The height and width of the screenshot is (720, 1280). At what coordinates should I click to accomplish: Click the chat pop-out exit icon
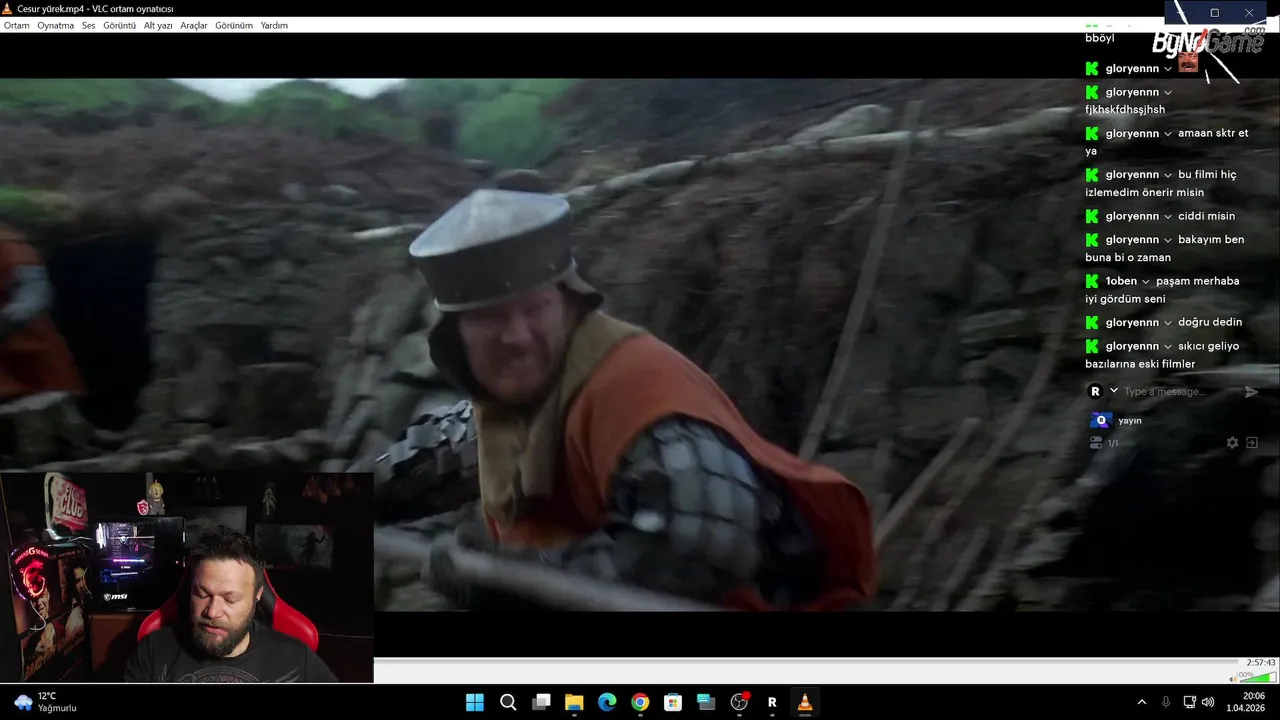point(1251,442)
